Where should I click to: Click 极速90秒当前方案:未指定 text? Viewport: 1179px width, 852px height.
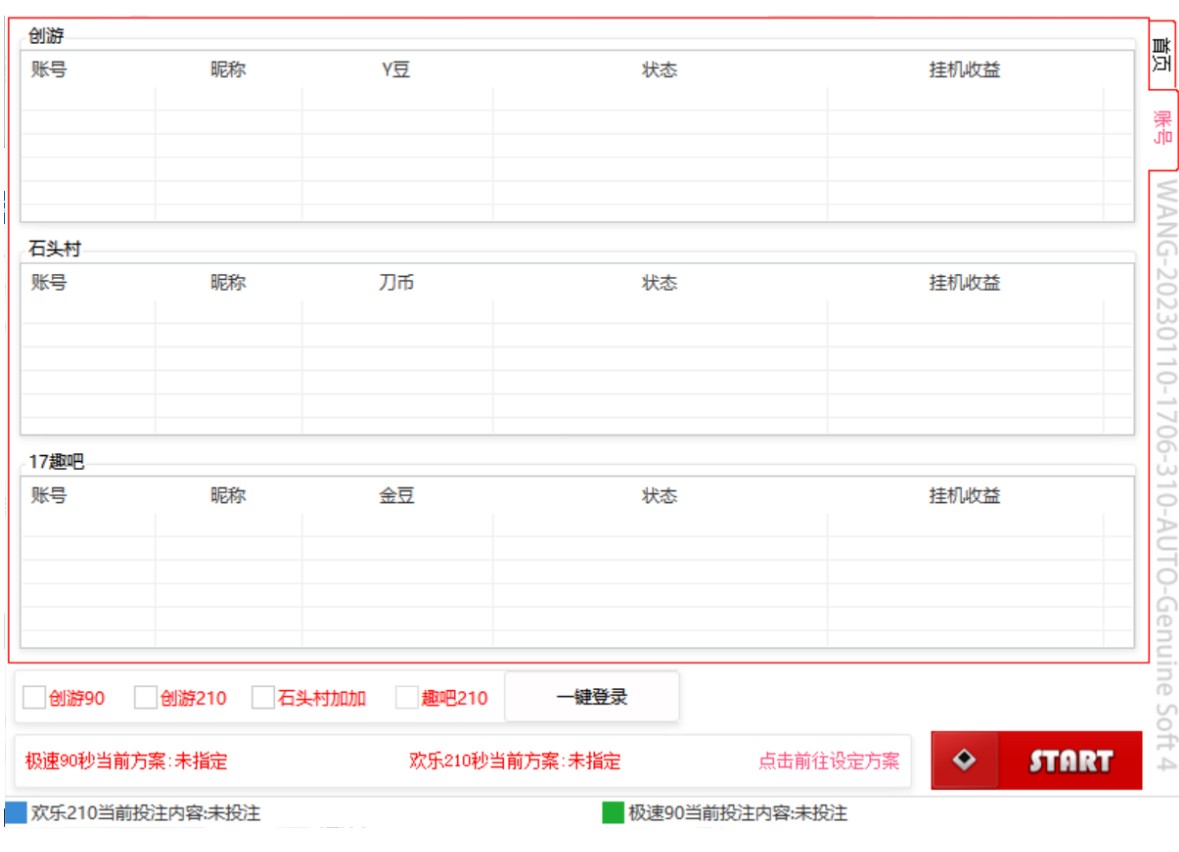tap(126, 761)
